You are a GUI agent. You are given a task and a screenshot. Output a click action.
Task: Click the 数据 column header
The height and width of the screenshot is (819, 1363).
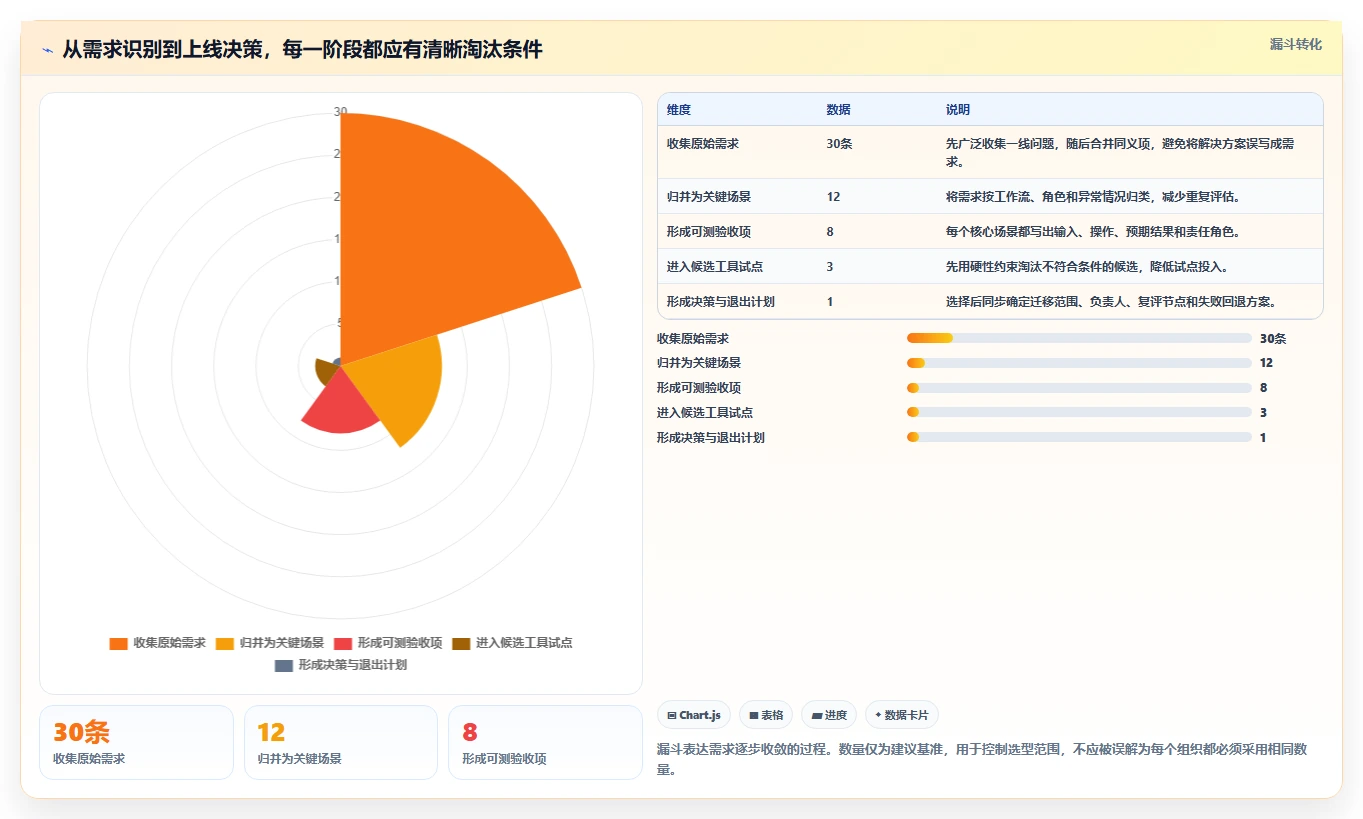(x=838, y=110)
